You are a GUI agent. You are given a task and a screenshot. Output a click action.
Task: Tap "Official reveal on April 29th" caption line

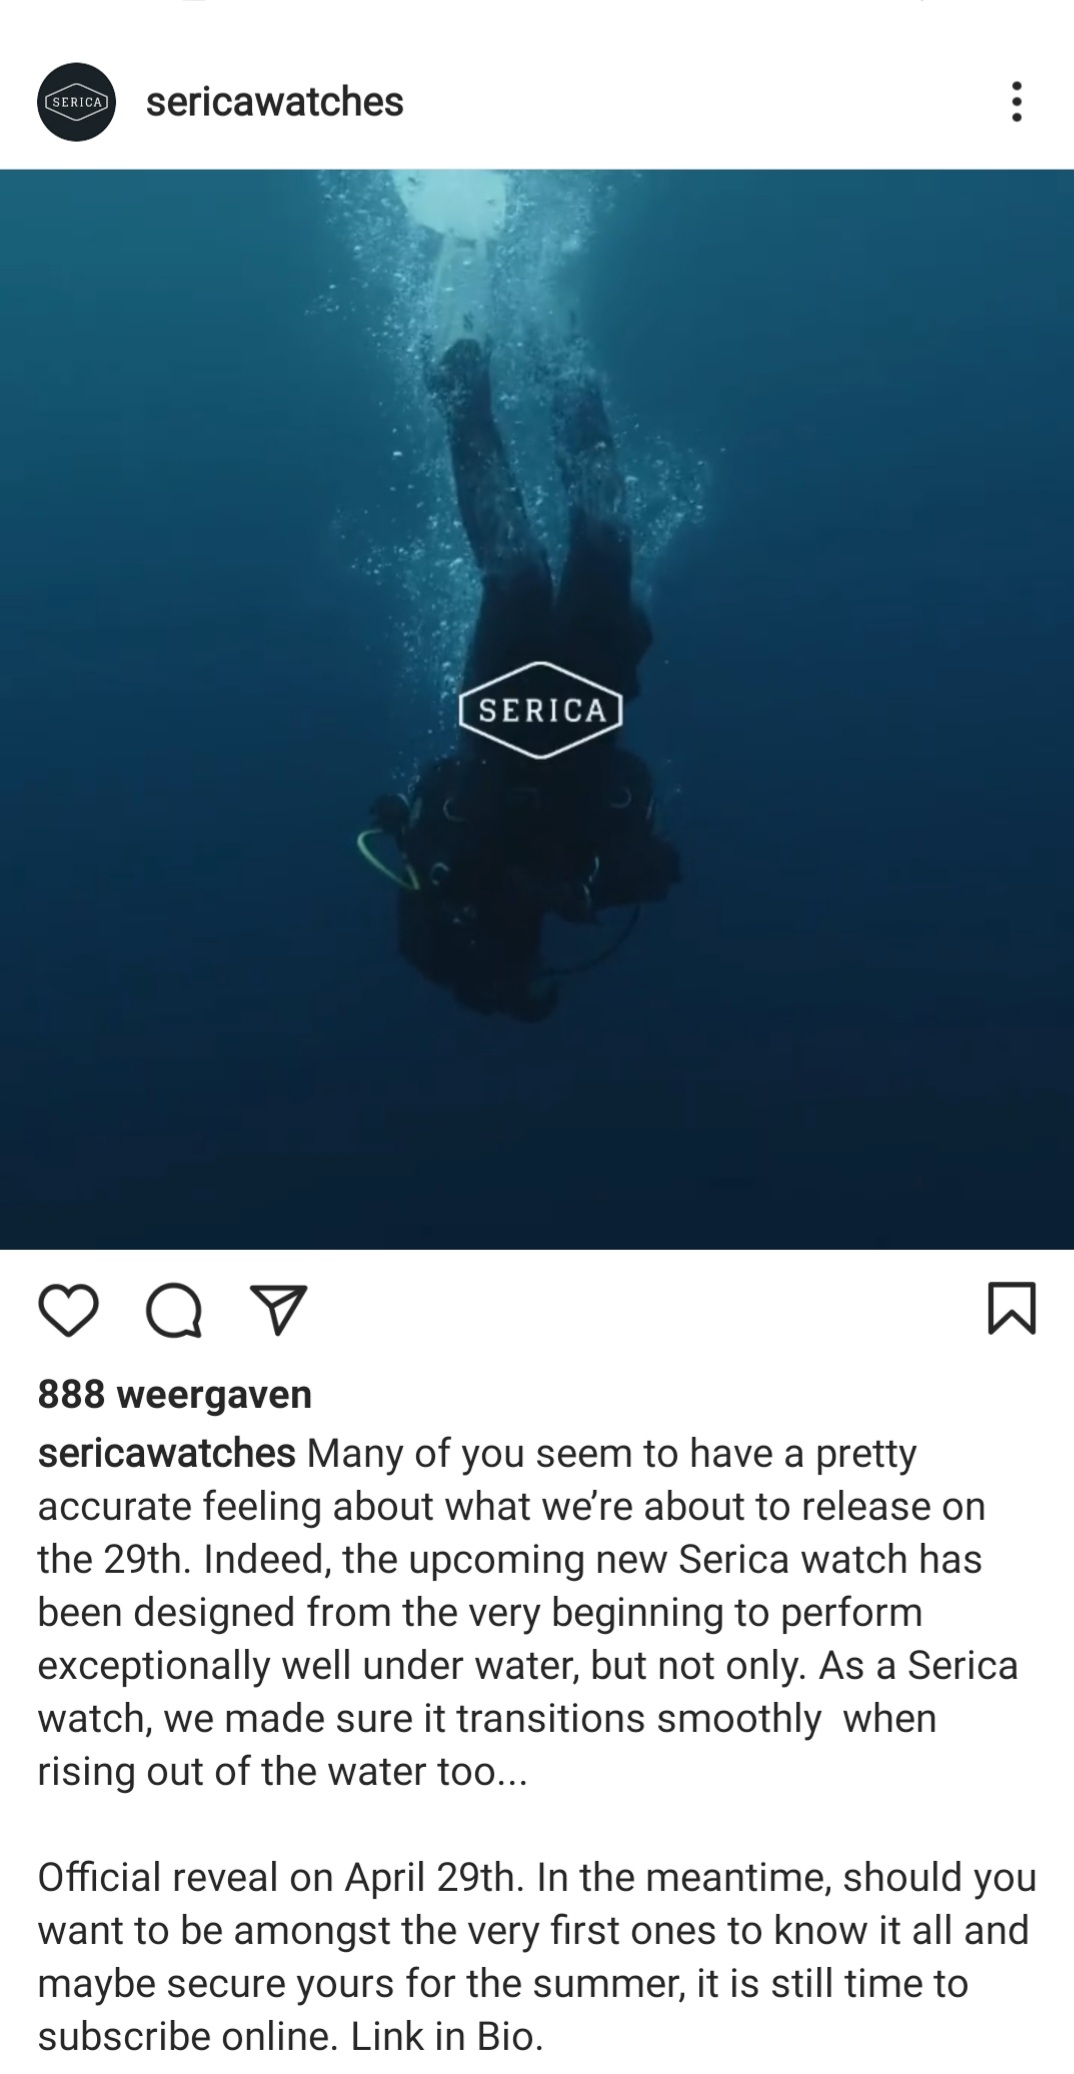(x=279, y=1878)
